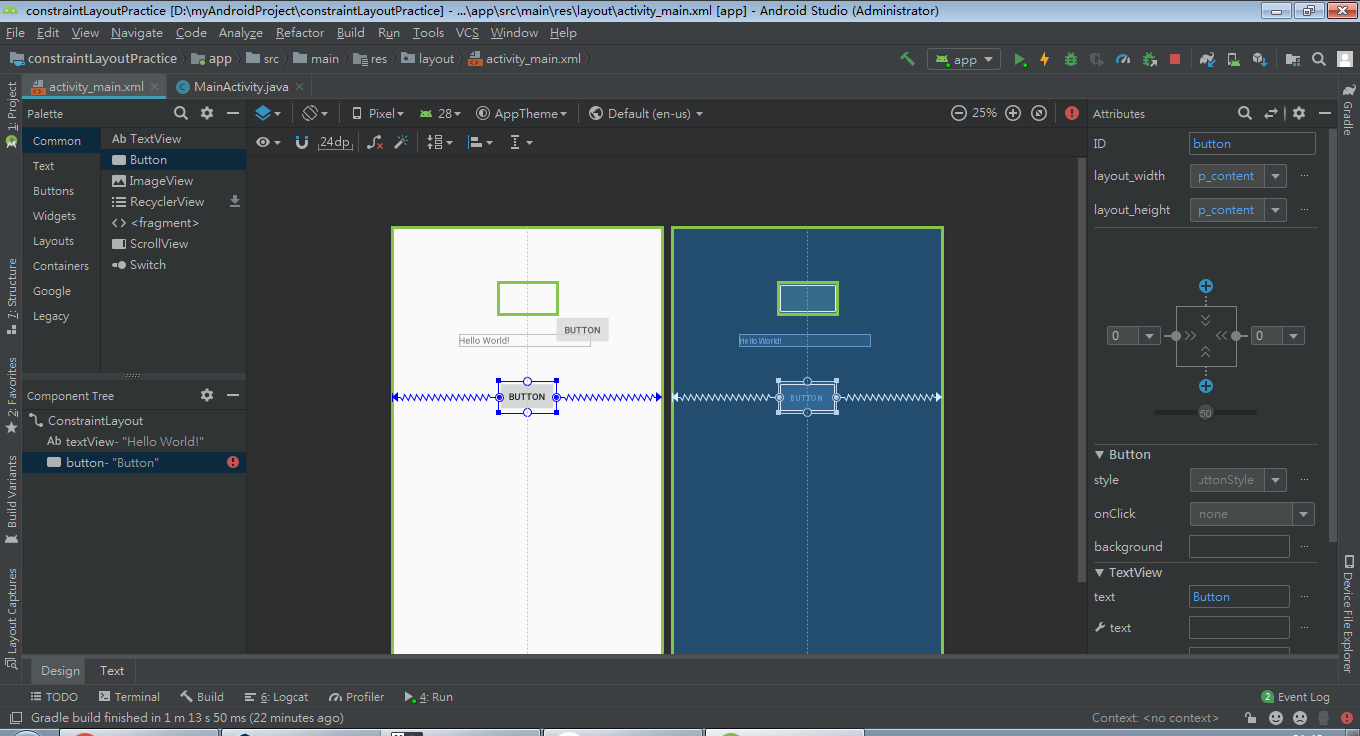Switch to the Text editor view
Image resolution: width=1360 pixels, height=736 pixels.
(x=110, y=670)
